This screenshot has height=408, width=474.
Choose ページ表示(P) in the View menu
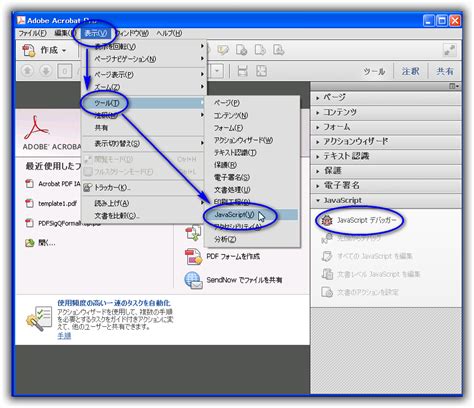[x=144, y=74]
